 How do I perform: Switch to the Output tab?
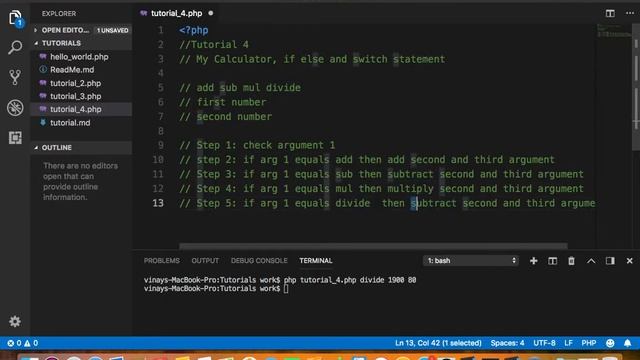[205, 261]
